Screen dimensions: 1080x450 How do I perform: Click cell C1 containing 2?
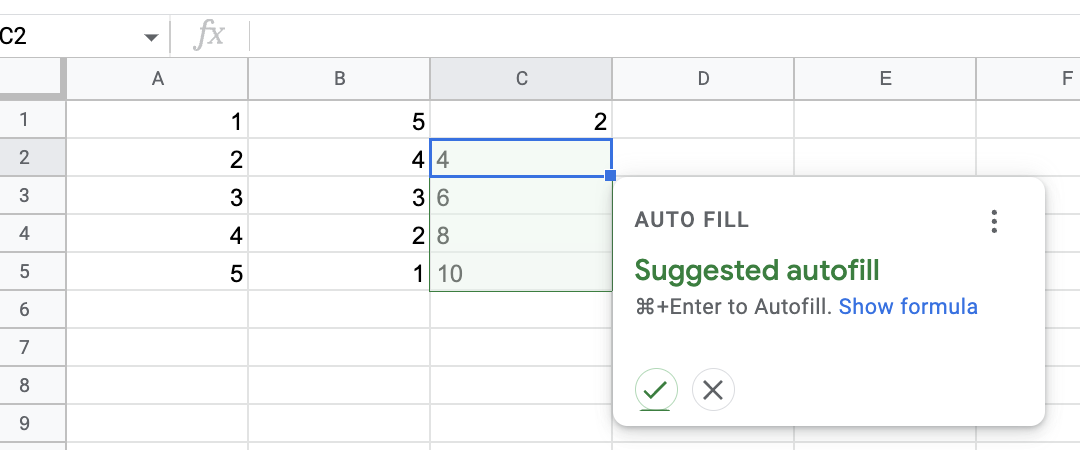tap(521, 120)
